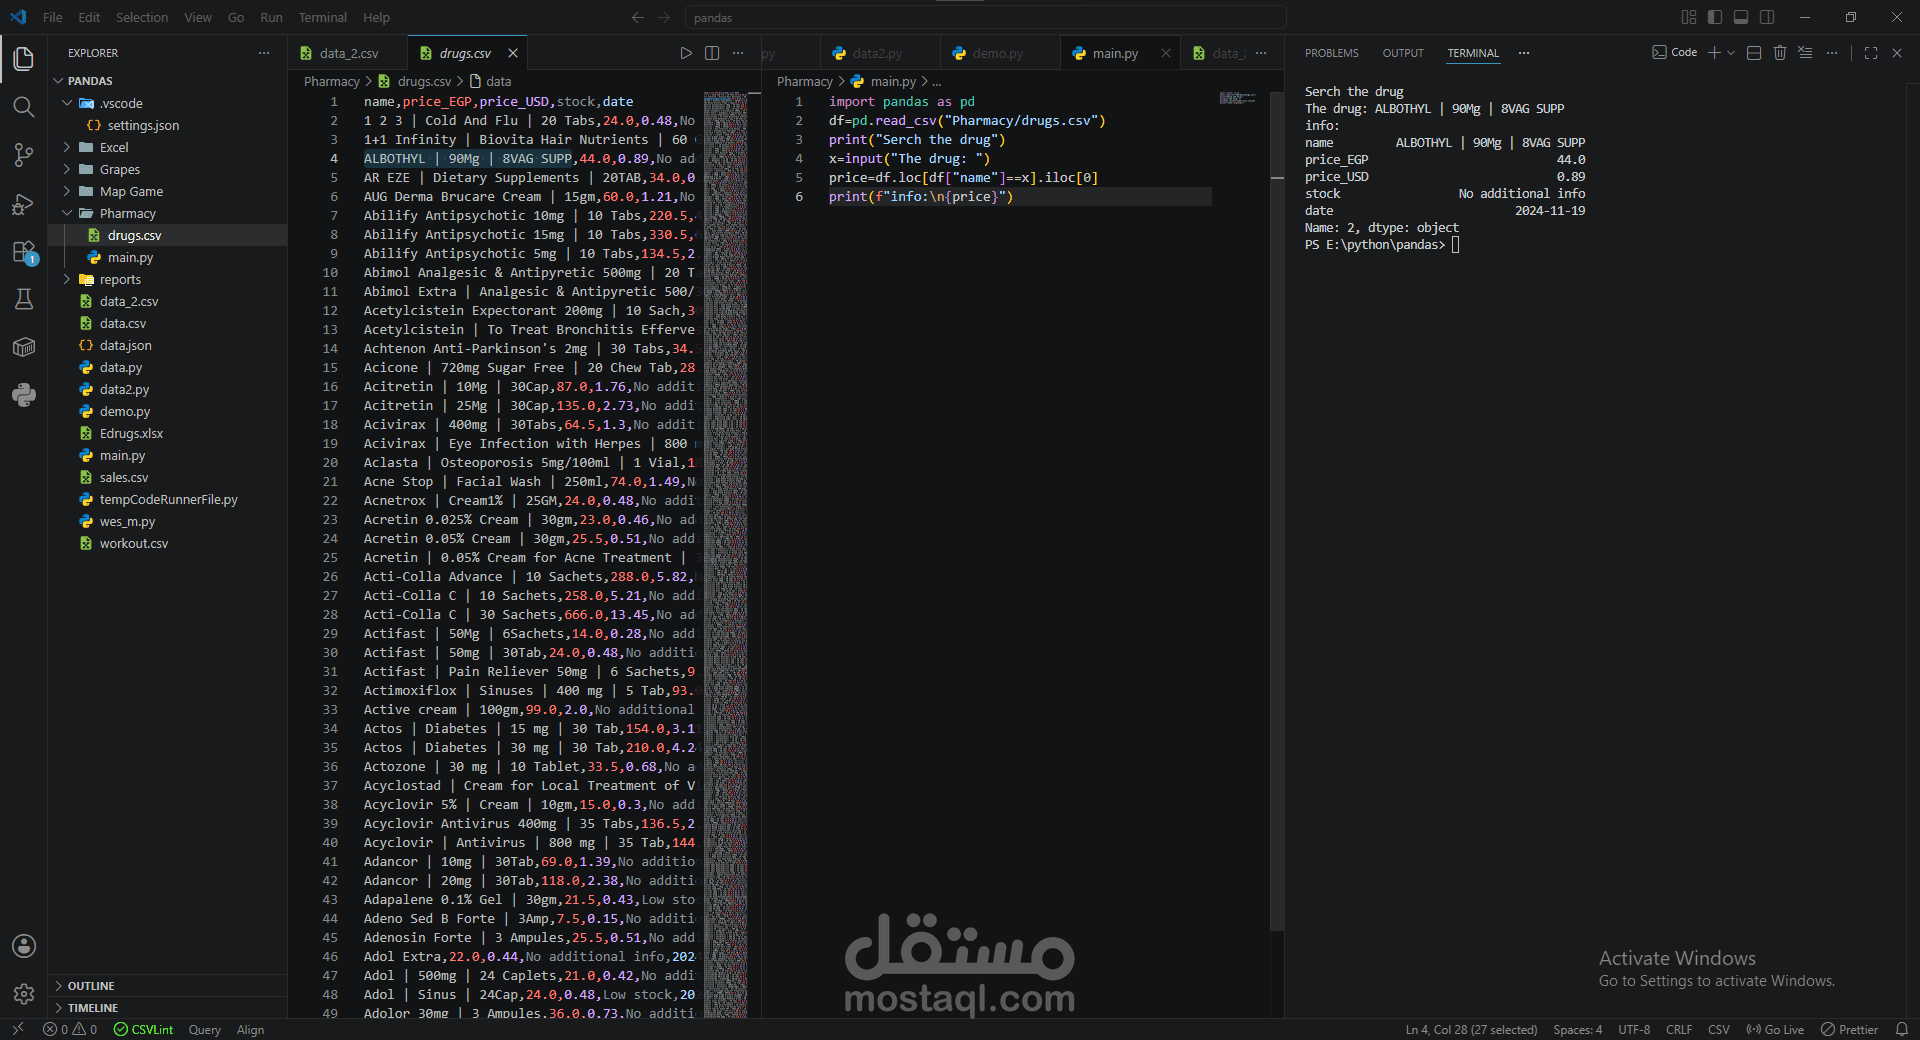This screenshot has width=1920, height=1040.
Task: Toggle the bottom panel visibility
Action: tap(1741, 17)
